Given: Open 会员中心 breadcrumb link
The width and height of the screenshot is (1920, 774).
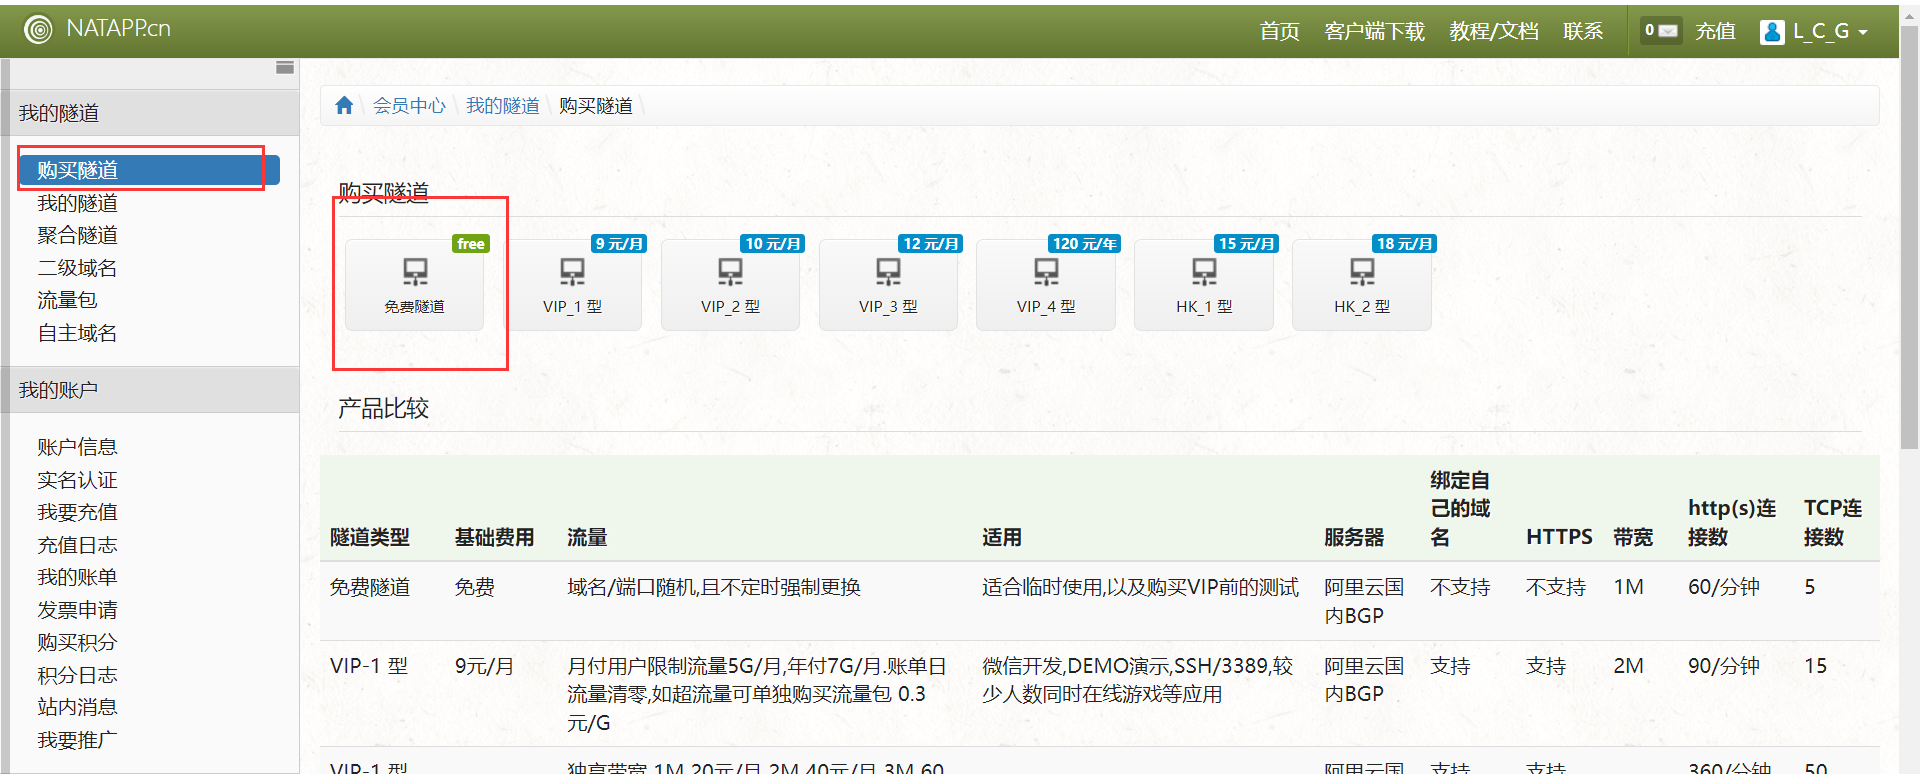Looking at the screenshot, I should pyautogui.click(x=409, y=106).
